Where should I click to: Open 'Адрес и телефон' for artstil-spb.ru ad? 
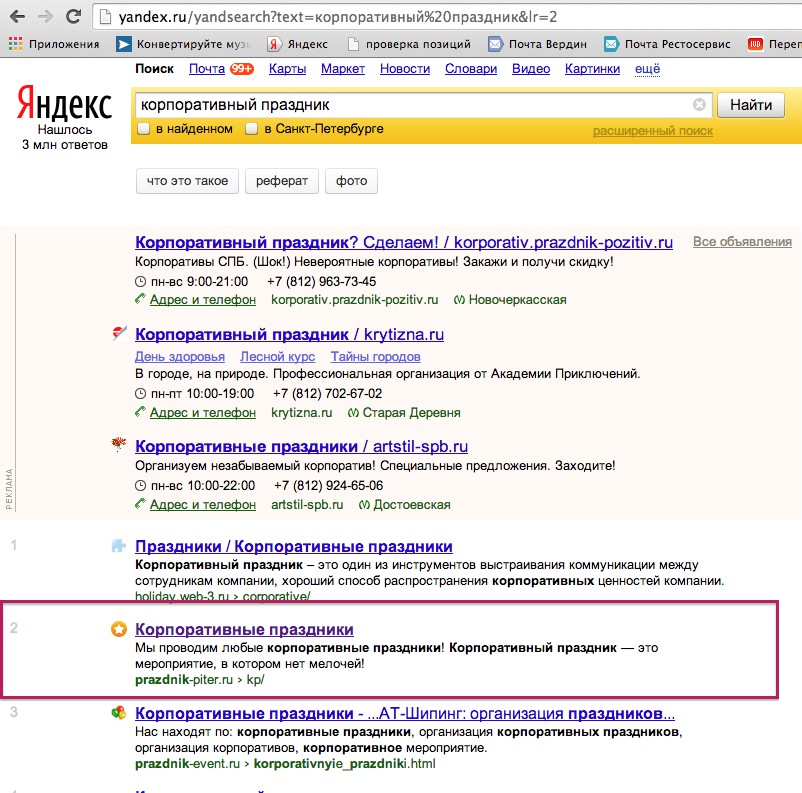pyautogui.click(x=203, y=504)
